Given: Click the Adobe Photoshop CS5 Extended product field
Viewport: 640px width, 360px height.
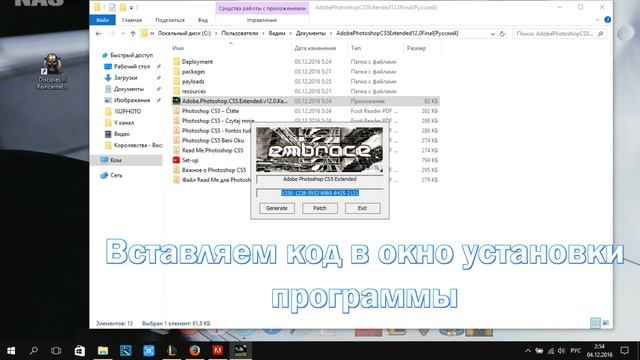Looking at the screenshot, I should (320, 179).
